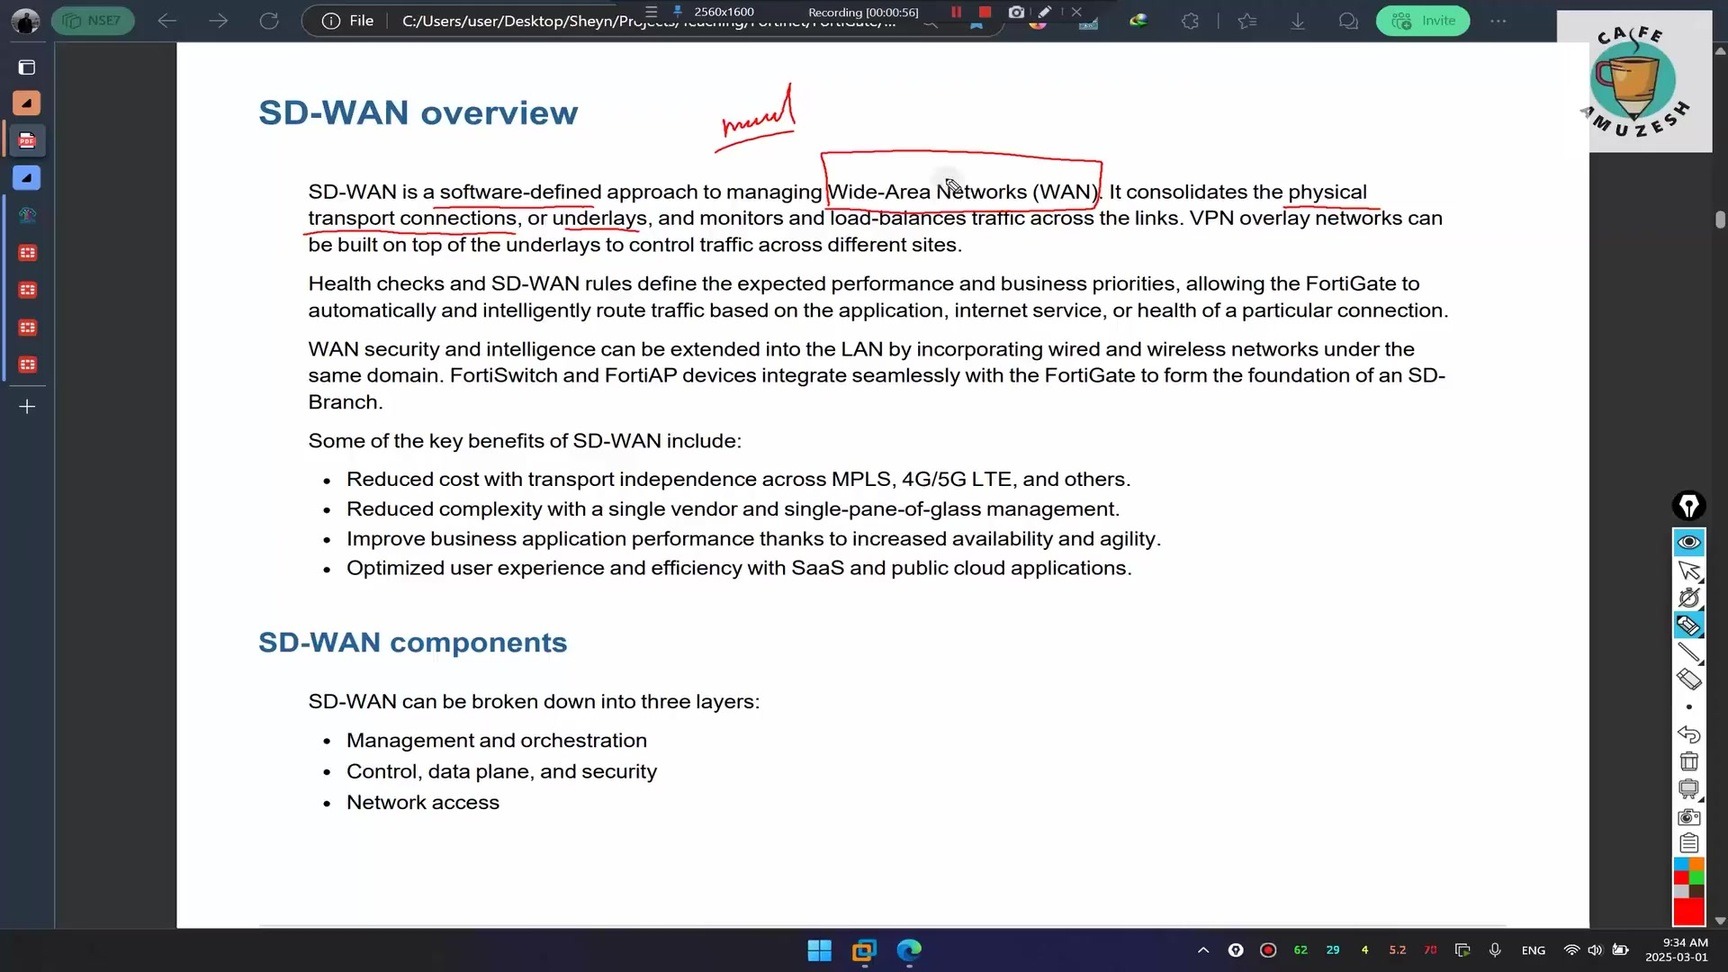
Task: Click the vertical scrollbar thumb
Action: pos(1720,220)
